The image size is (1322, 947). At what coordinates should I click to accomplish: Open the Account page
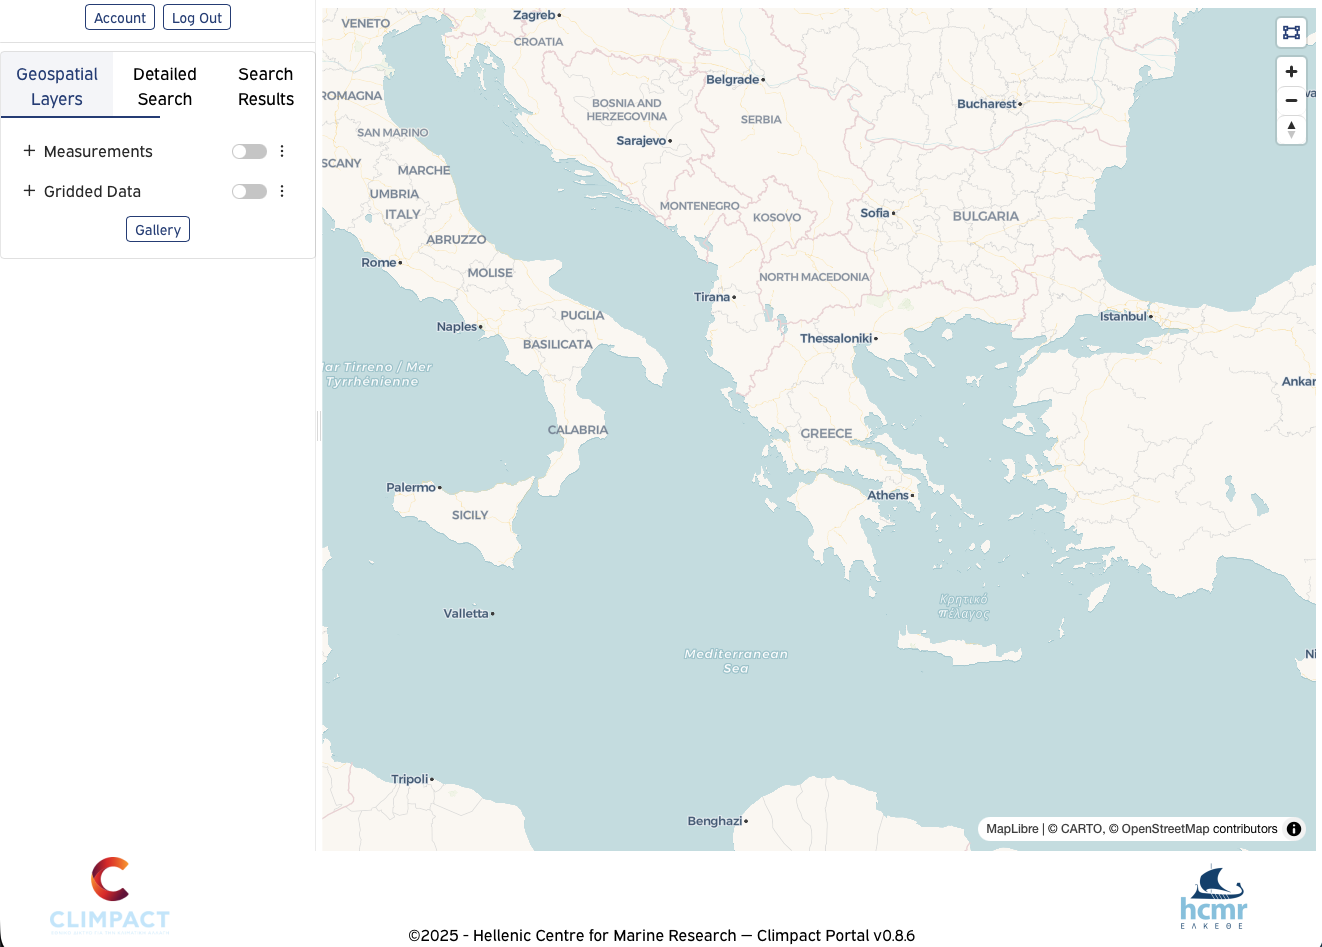point(119,16)
